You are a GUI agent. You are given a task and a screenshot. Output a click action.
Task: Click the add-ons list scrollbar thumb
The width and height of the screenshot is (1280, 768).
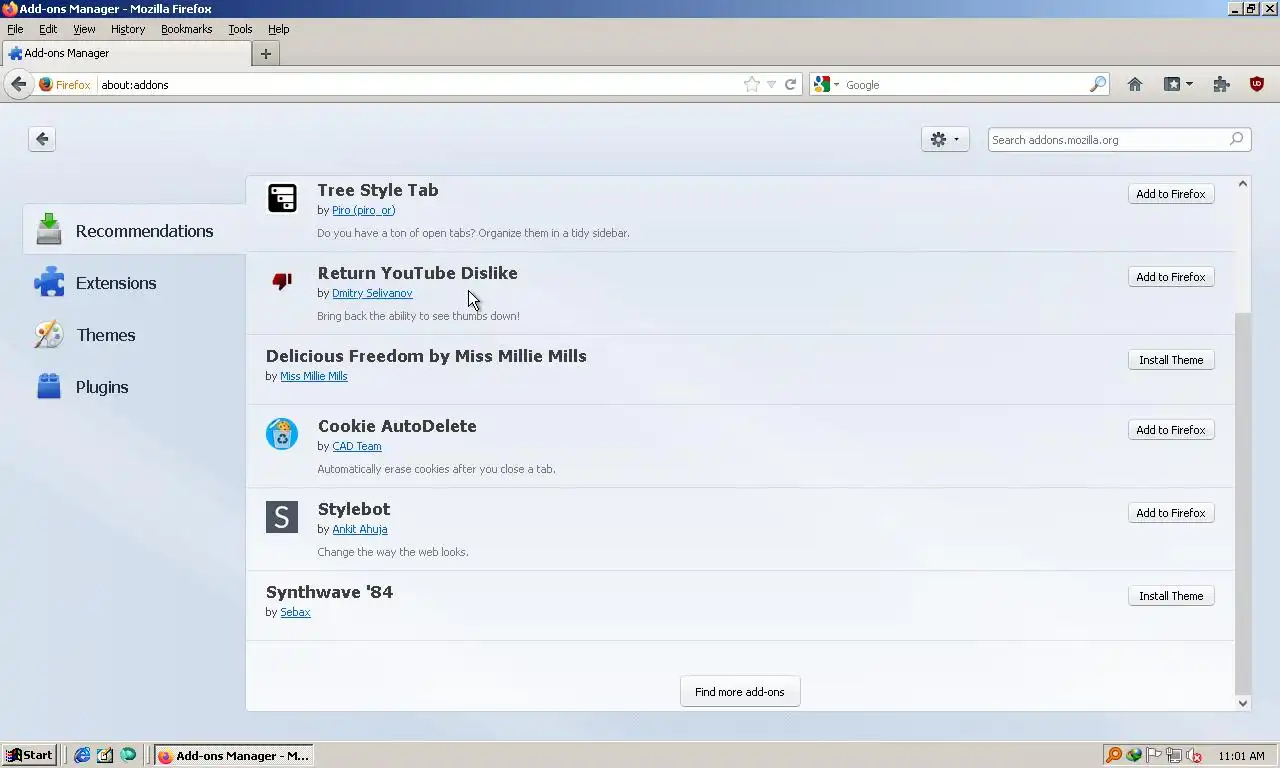1243,502
